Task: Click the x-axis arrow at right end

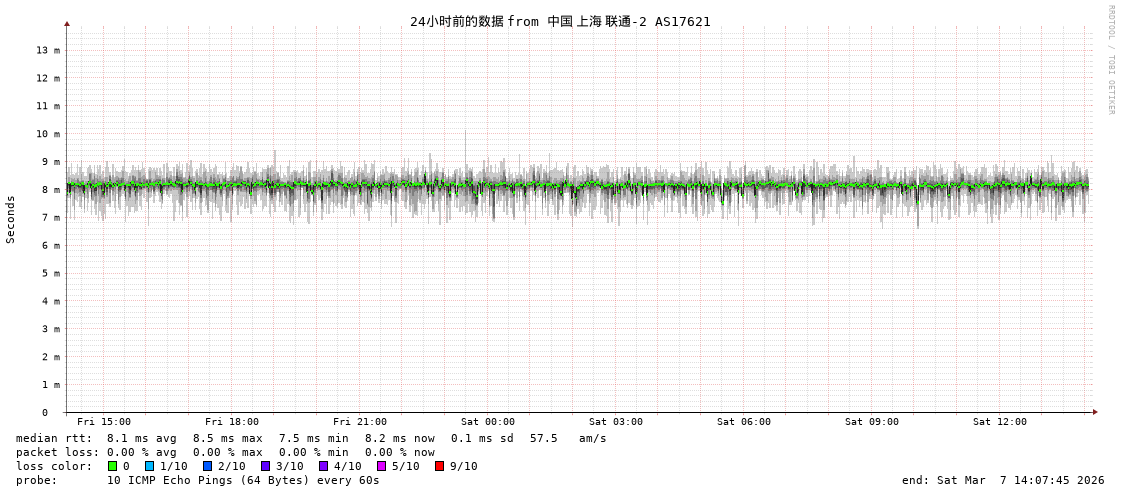Action: (x=1095, y=412)
